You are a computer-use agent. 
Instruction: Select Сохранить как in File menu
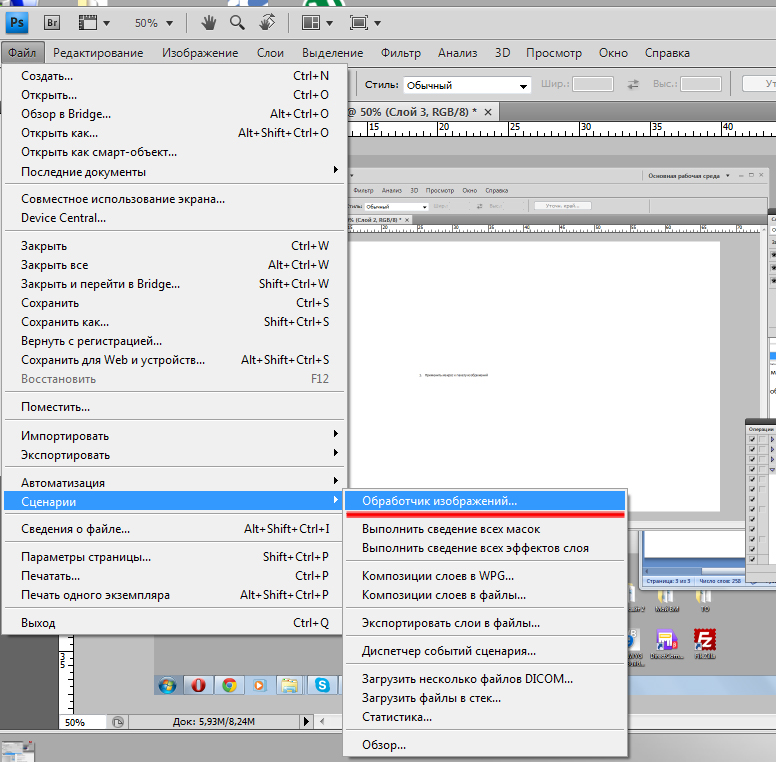click(65, 322)
